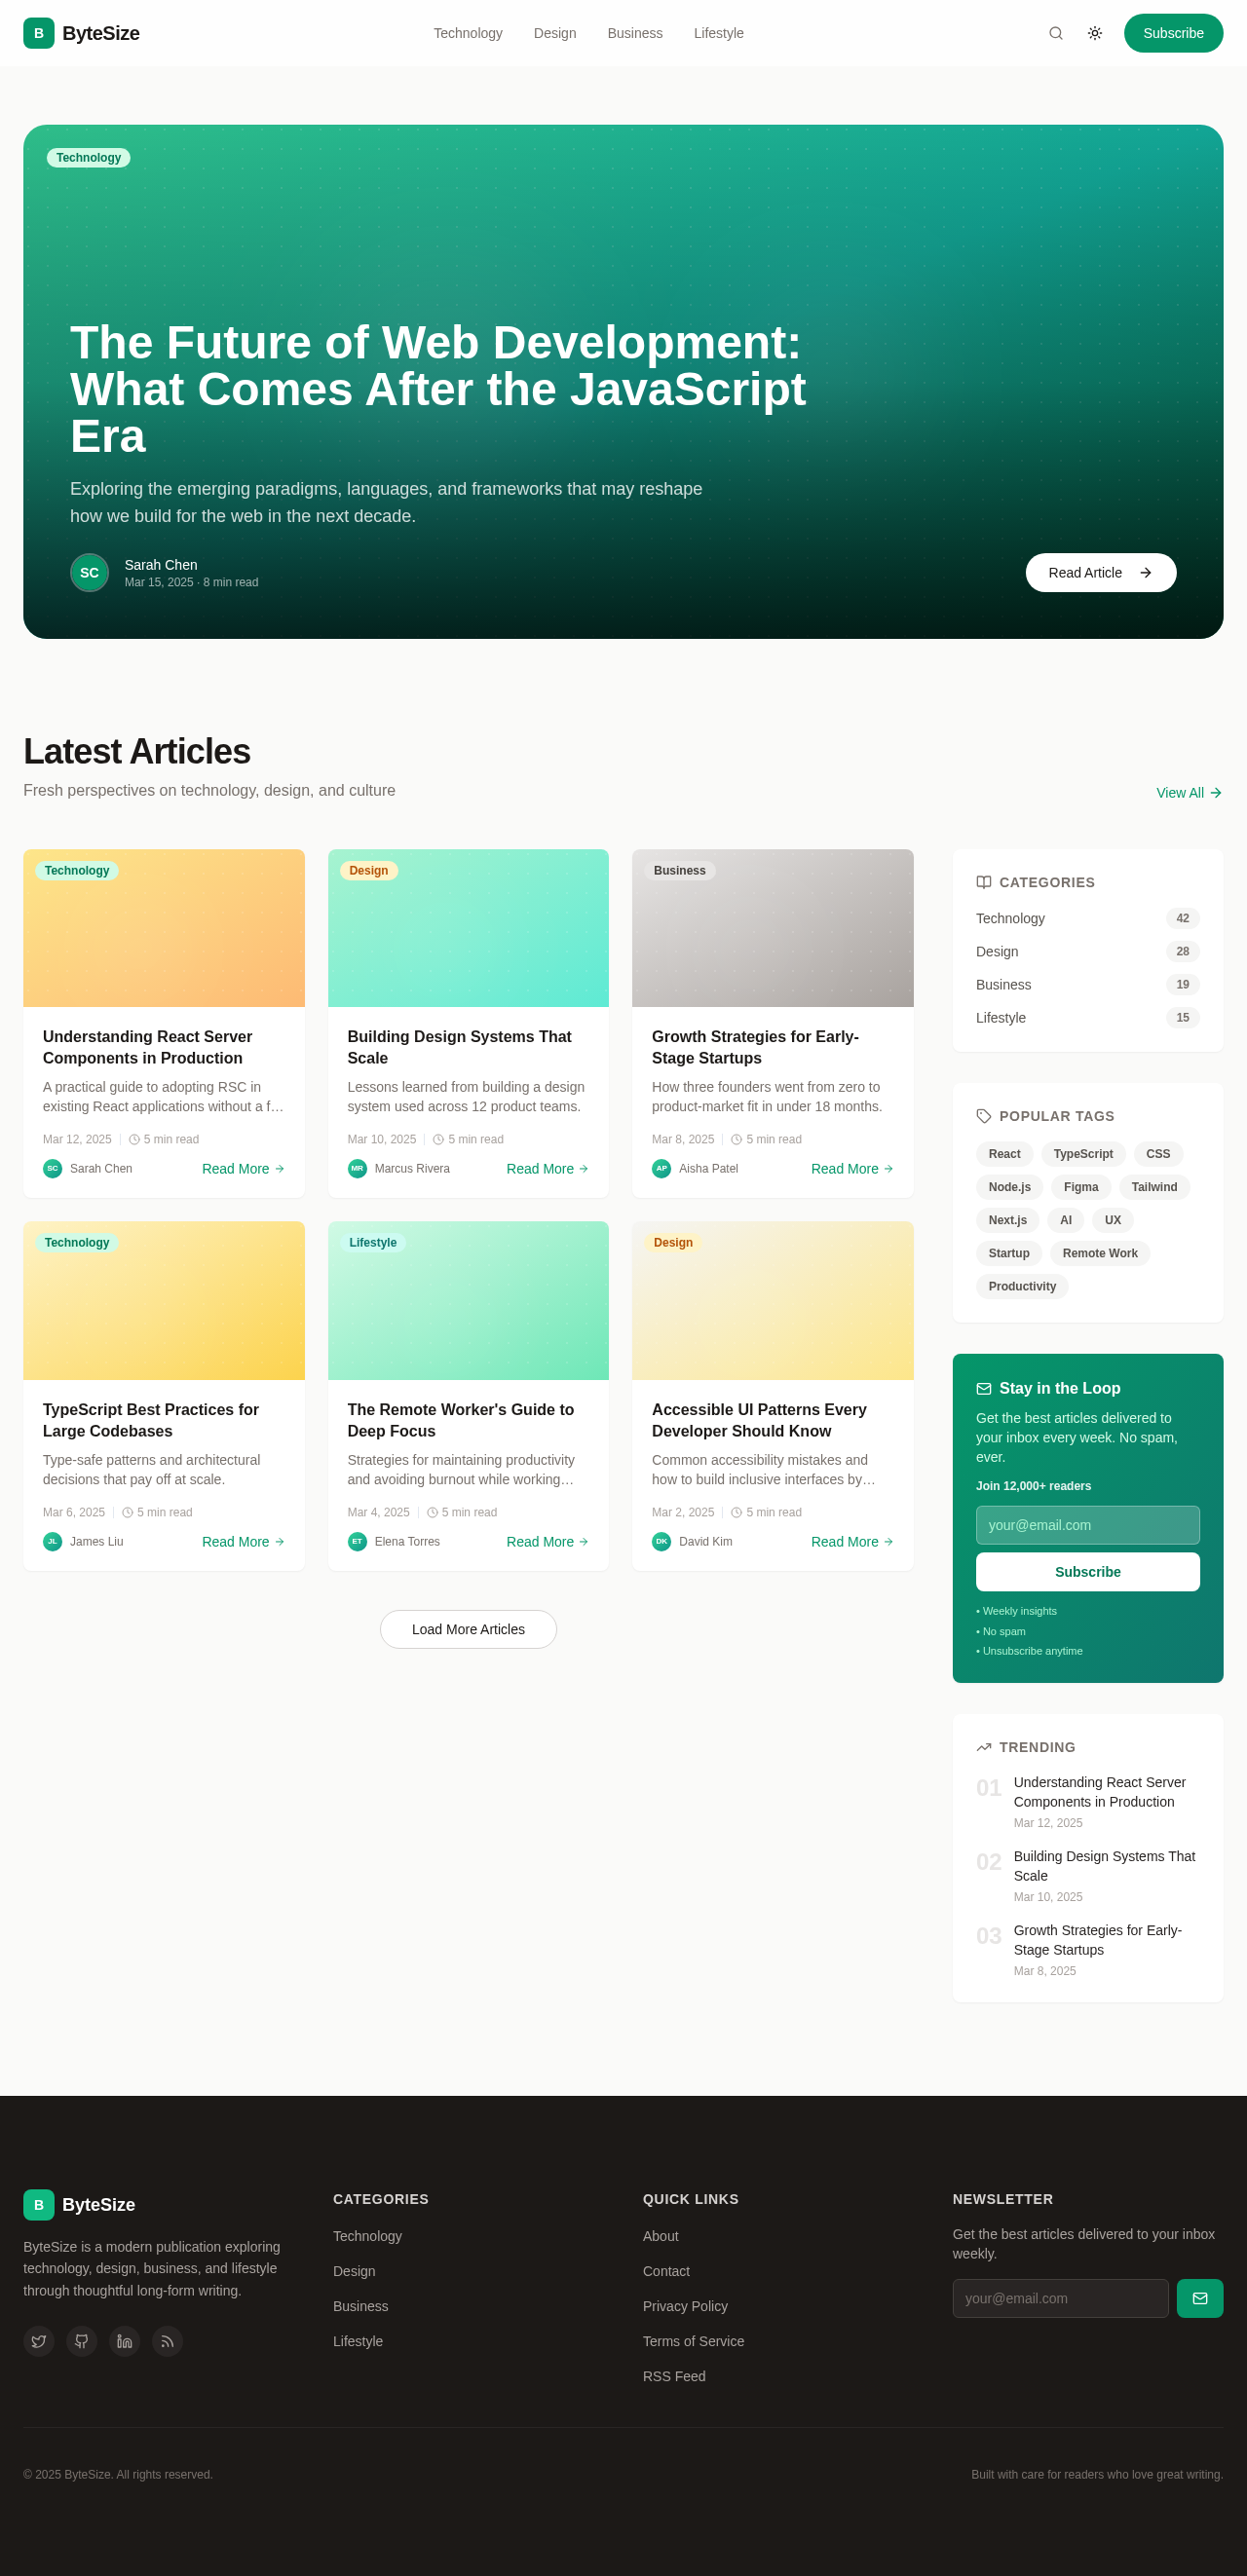Click Sarah Chen SC avatar in hero
Image resolution: width=1247 pixels, height=2576 pixels.
(x=89, y=573)
